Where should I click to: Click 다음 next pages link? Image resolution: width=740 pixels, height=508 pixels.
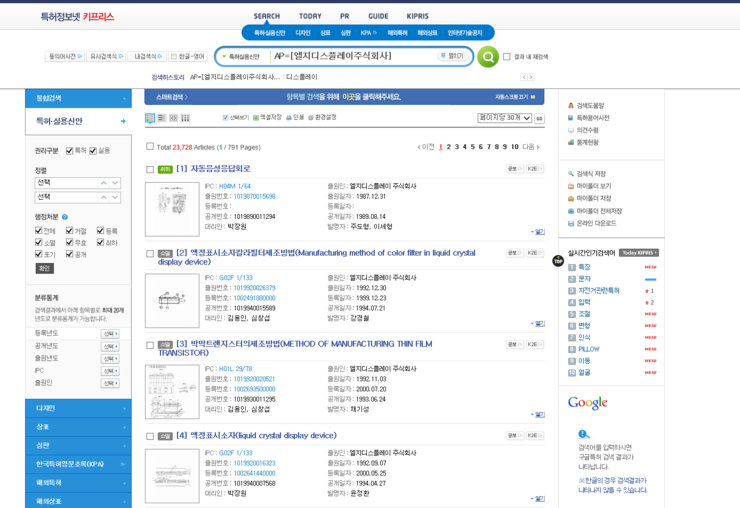pyautogui.click(x=530, y=147)
